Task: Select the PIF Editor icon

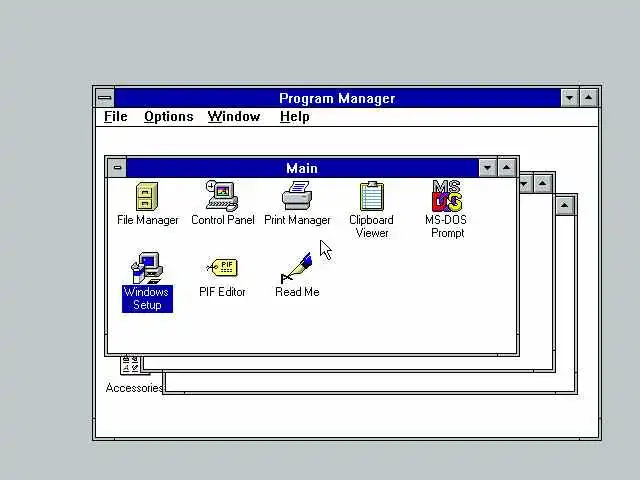Action: tap(222, 268)
